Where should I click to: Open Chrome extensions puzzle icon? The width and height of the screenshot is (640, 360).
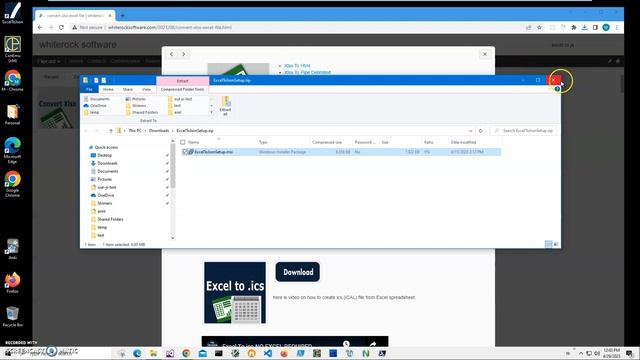tap(573, 27)
